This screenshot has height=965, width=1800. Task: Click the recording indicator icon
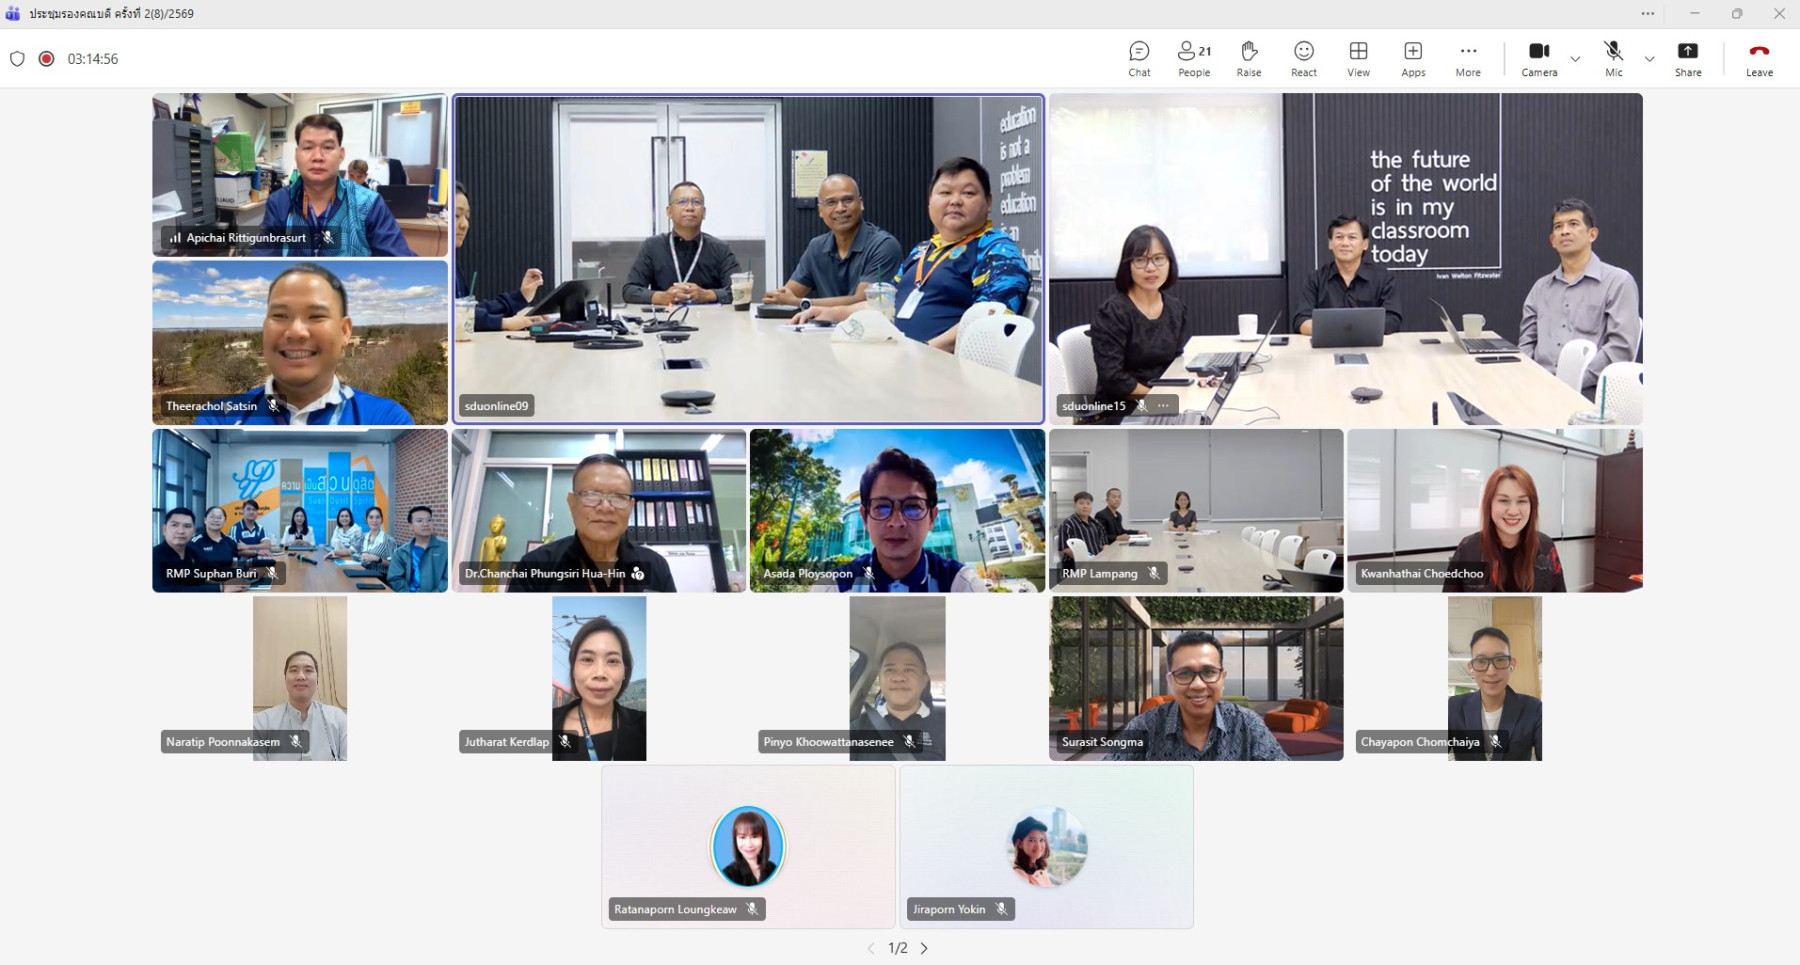(x=46, y=59)
